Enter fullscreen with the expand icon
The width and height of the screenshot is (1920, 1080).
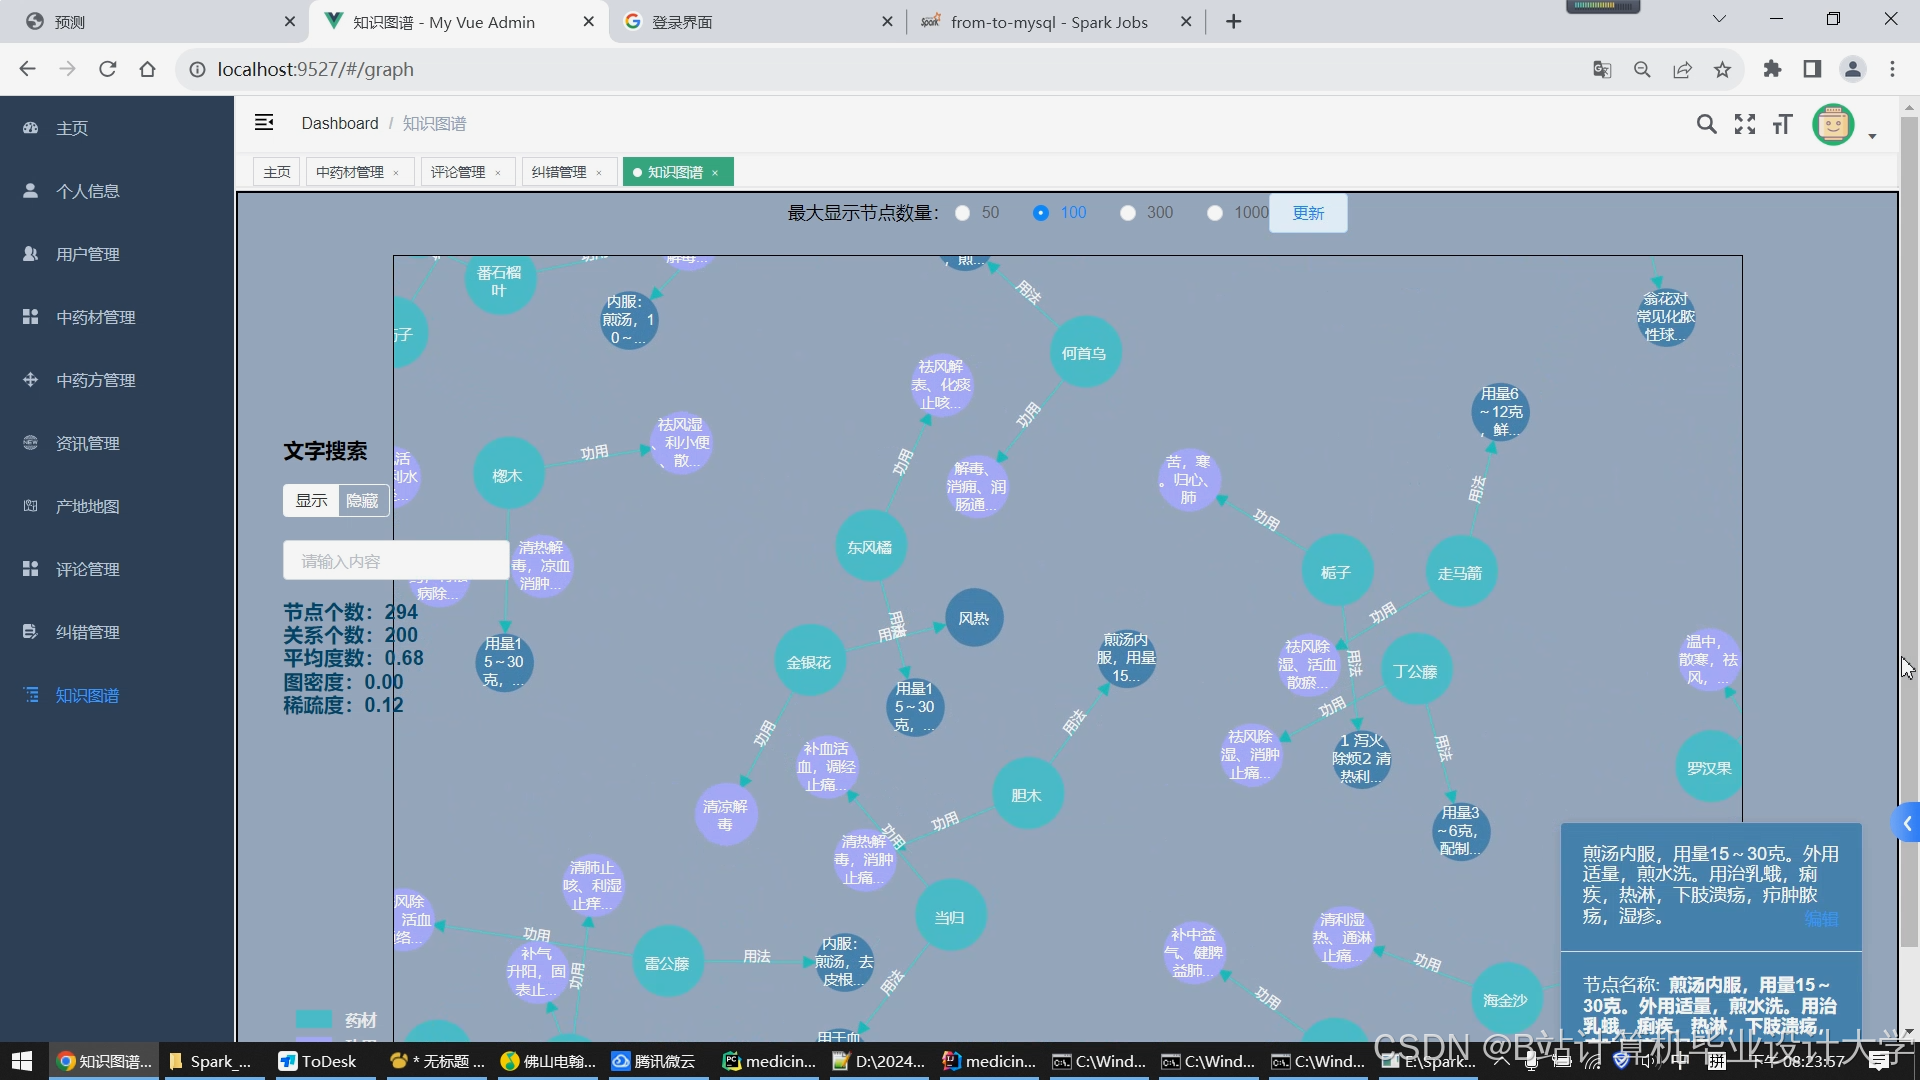tap(1744, 124)
